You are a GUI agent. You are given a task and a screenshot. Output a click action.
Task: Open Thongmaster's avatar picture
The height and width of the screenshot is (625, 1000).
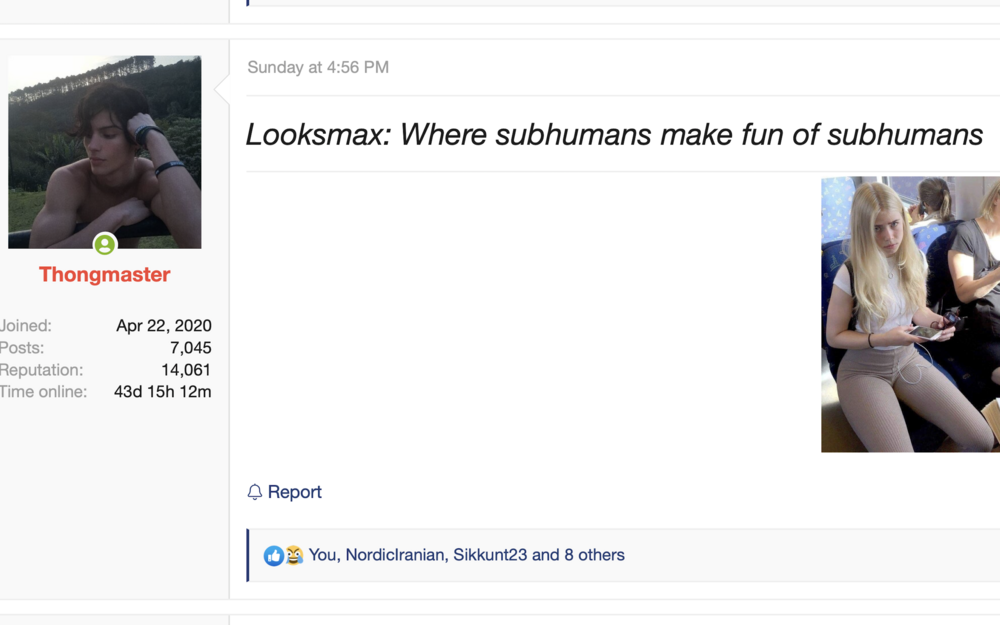(x=105, y=151)
